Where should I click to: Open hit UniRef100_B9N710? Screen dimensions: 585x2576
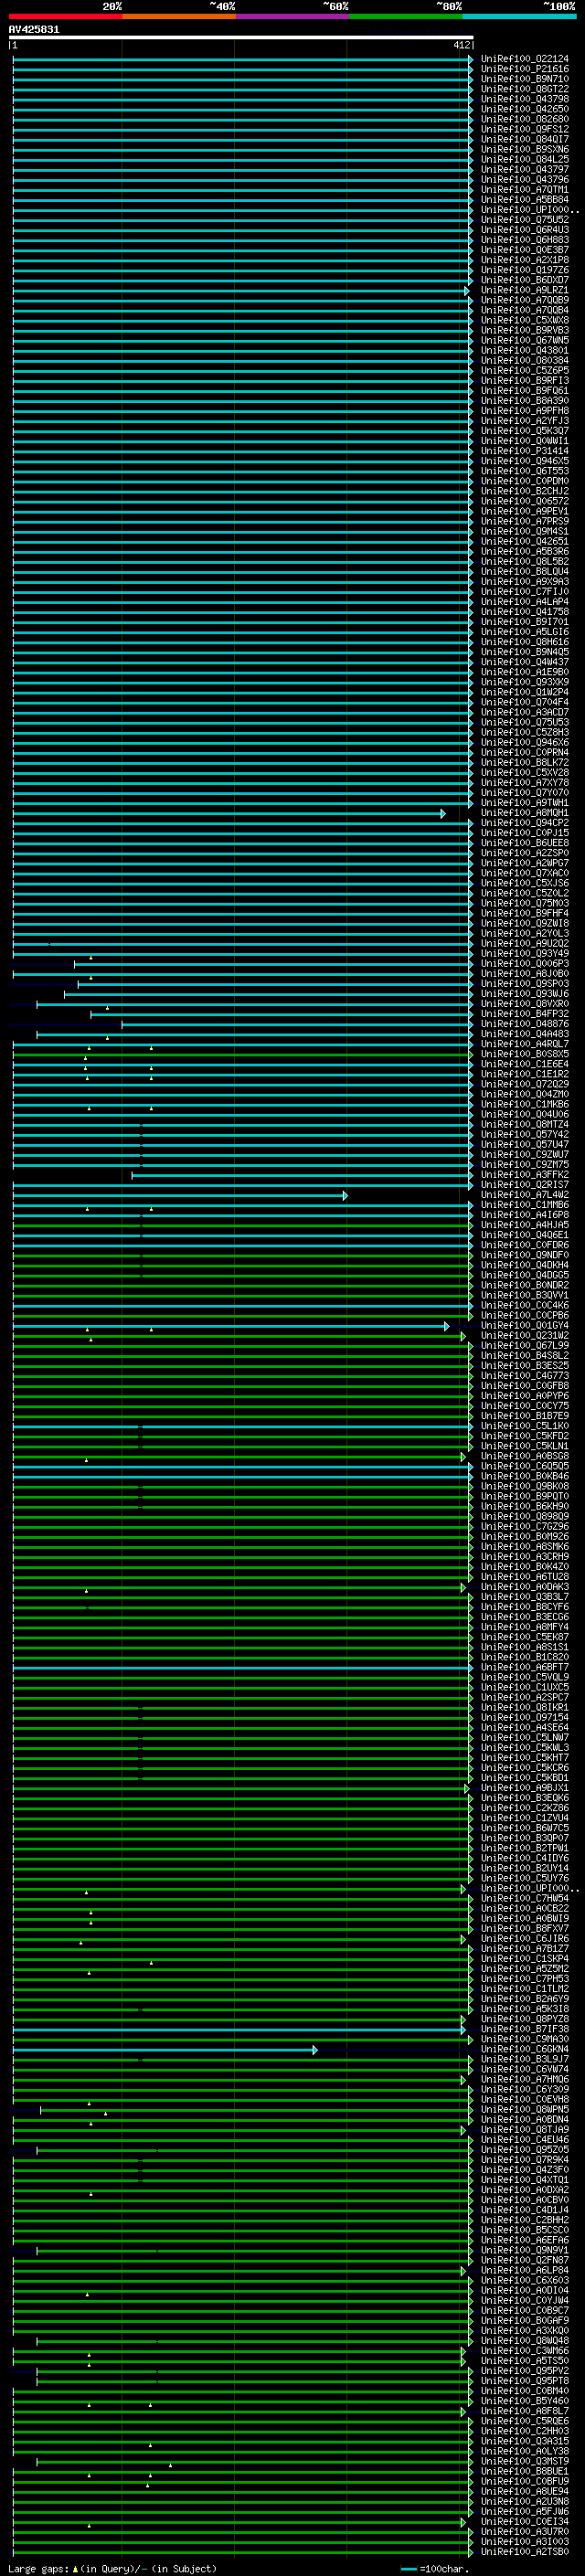[525, 79]
